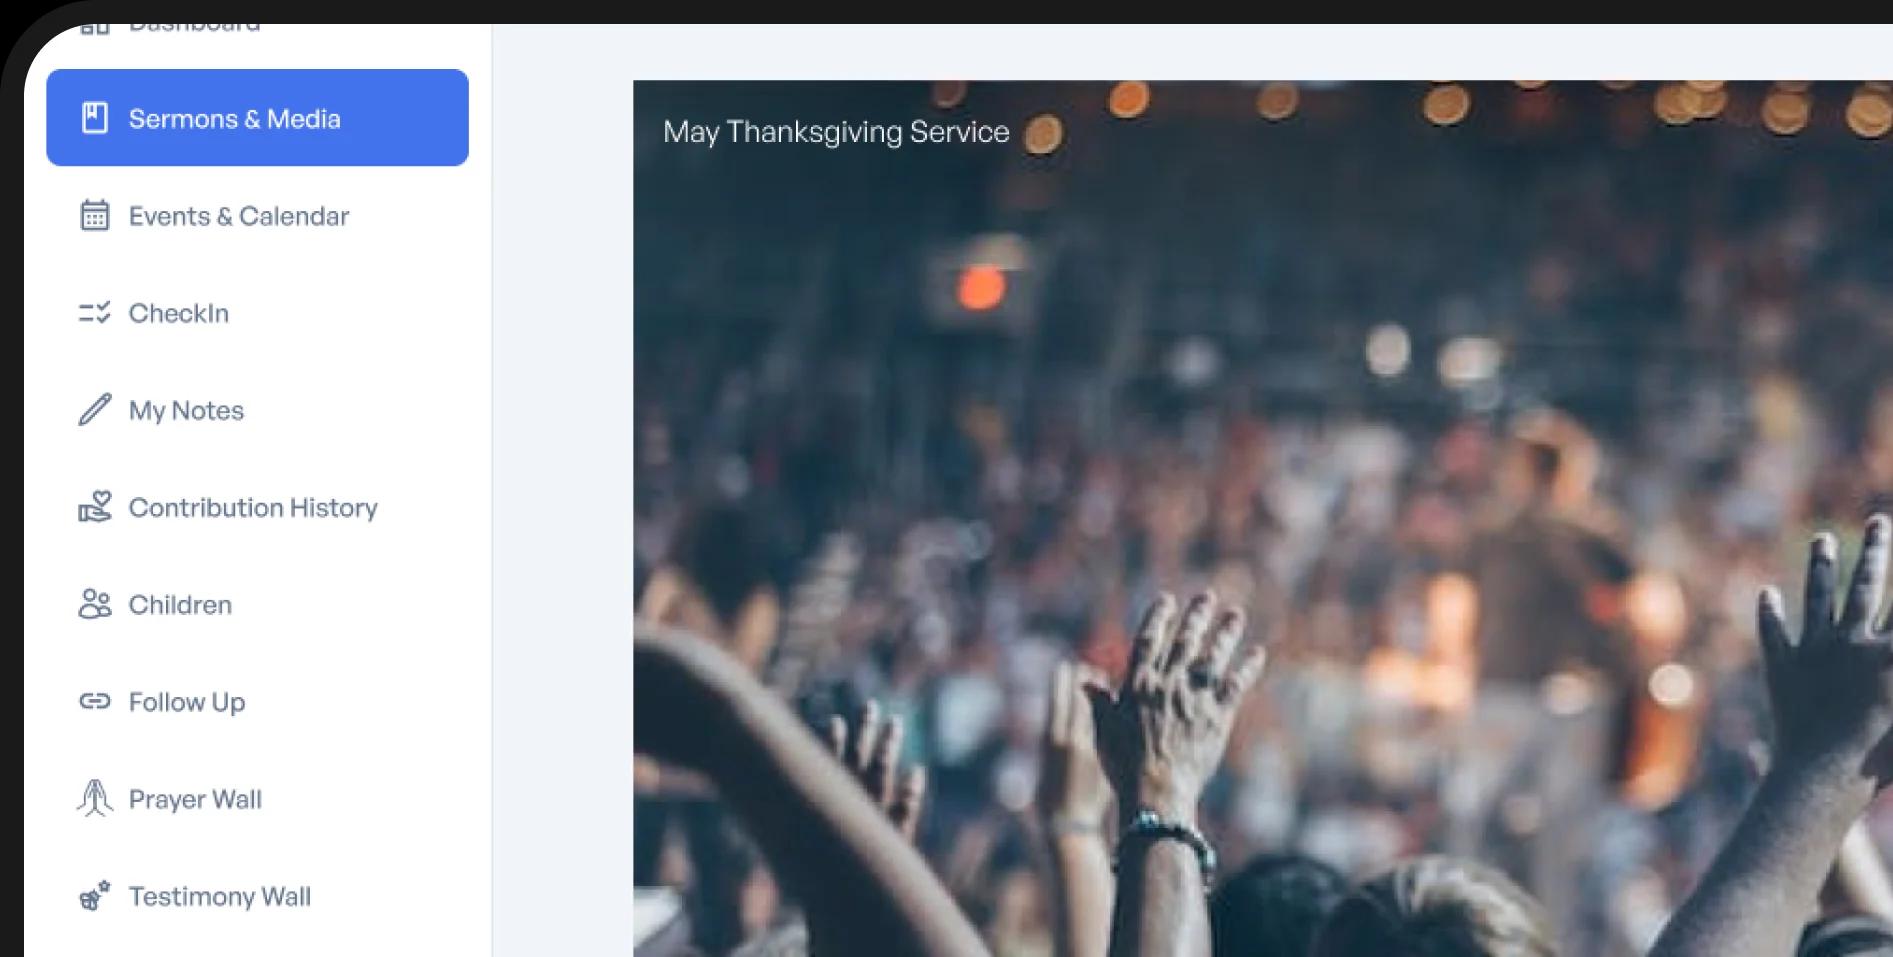Open My Notes section
This screenshot has width=1893, height=957.
(257, 410)
